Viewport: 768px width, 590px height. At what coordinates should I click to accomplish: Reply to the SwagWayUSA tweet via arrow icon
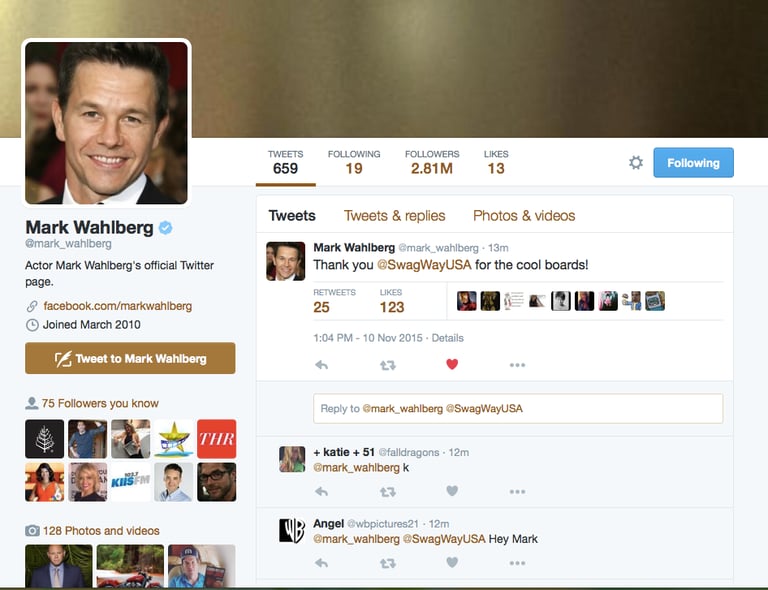coord(321,365)
